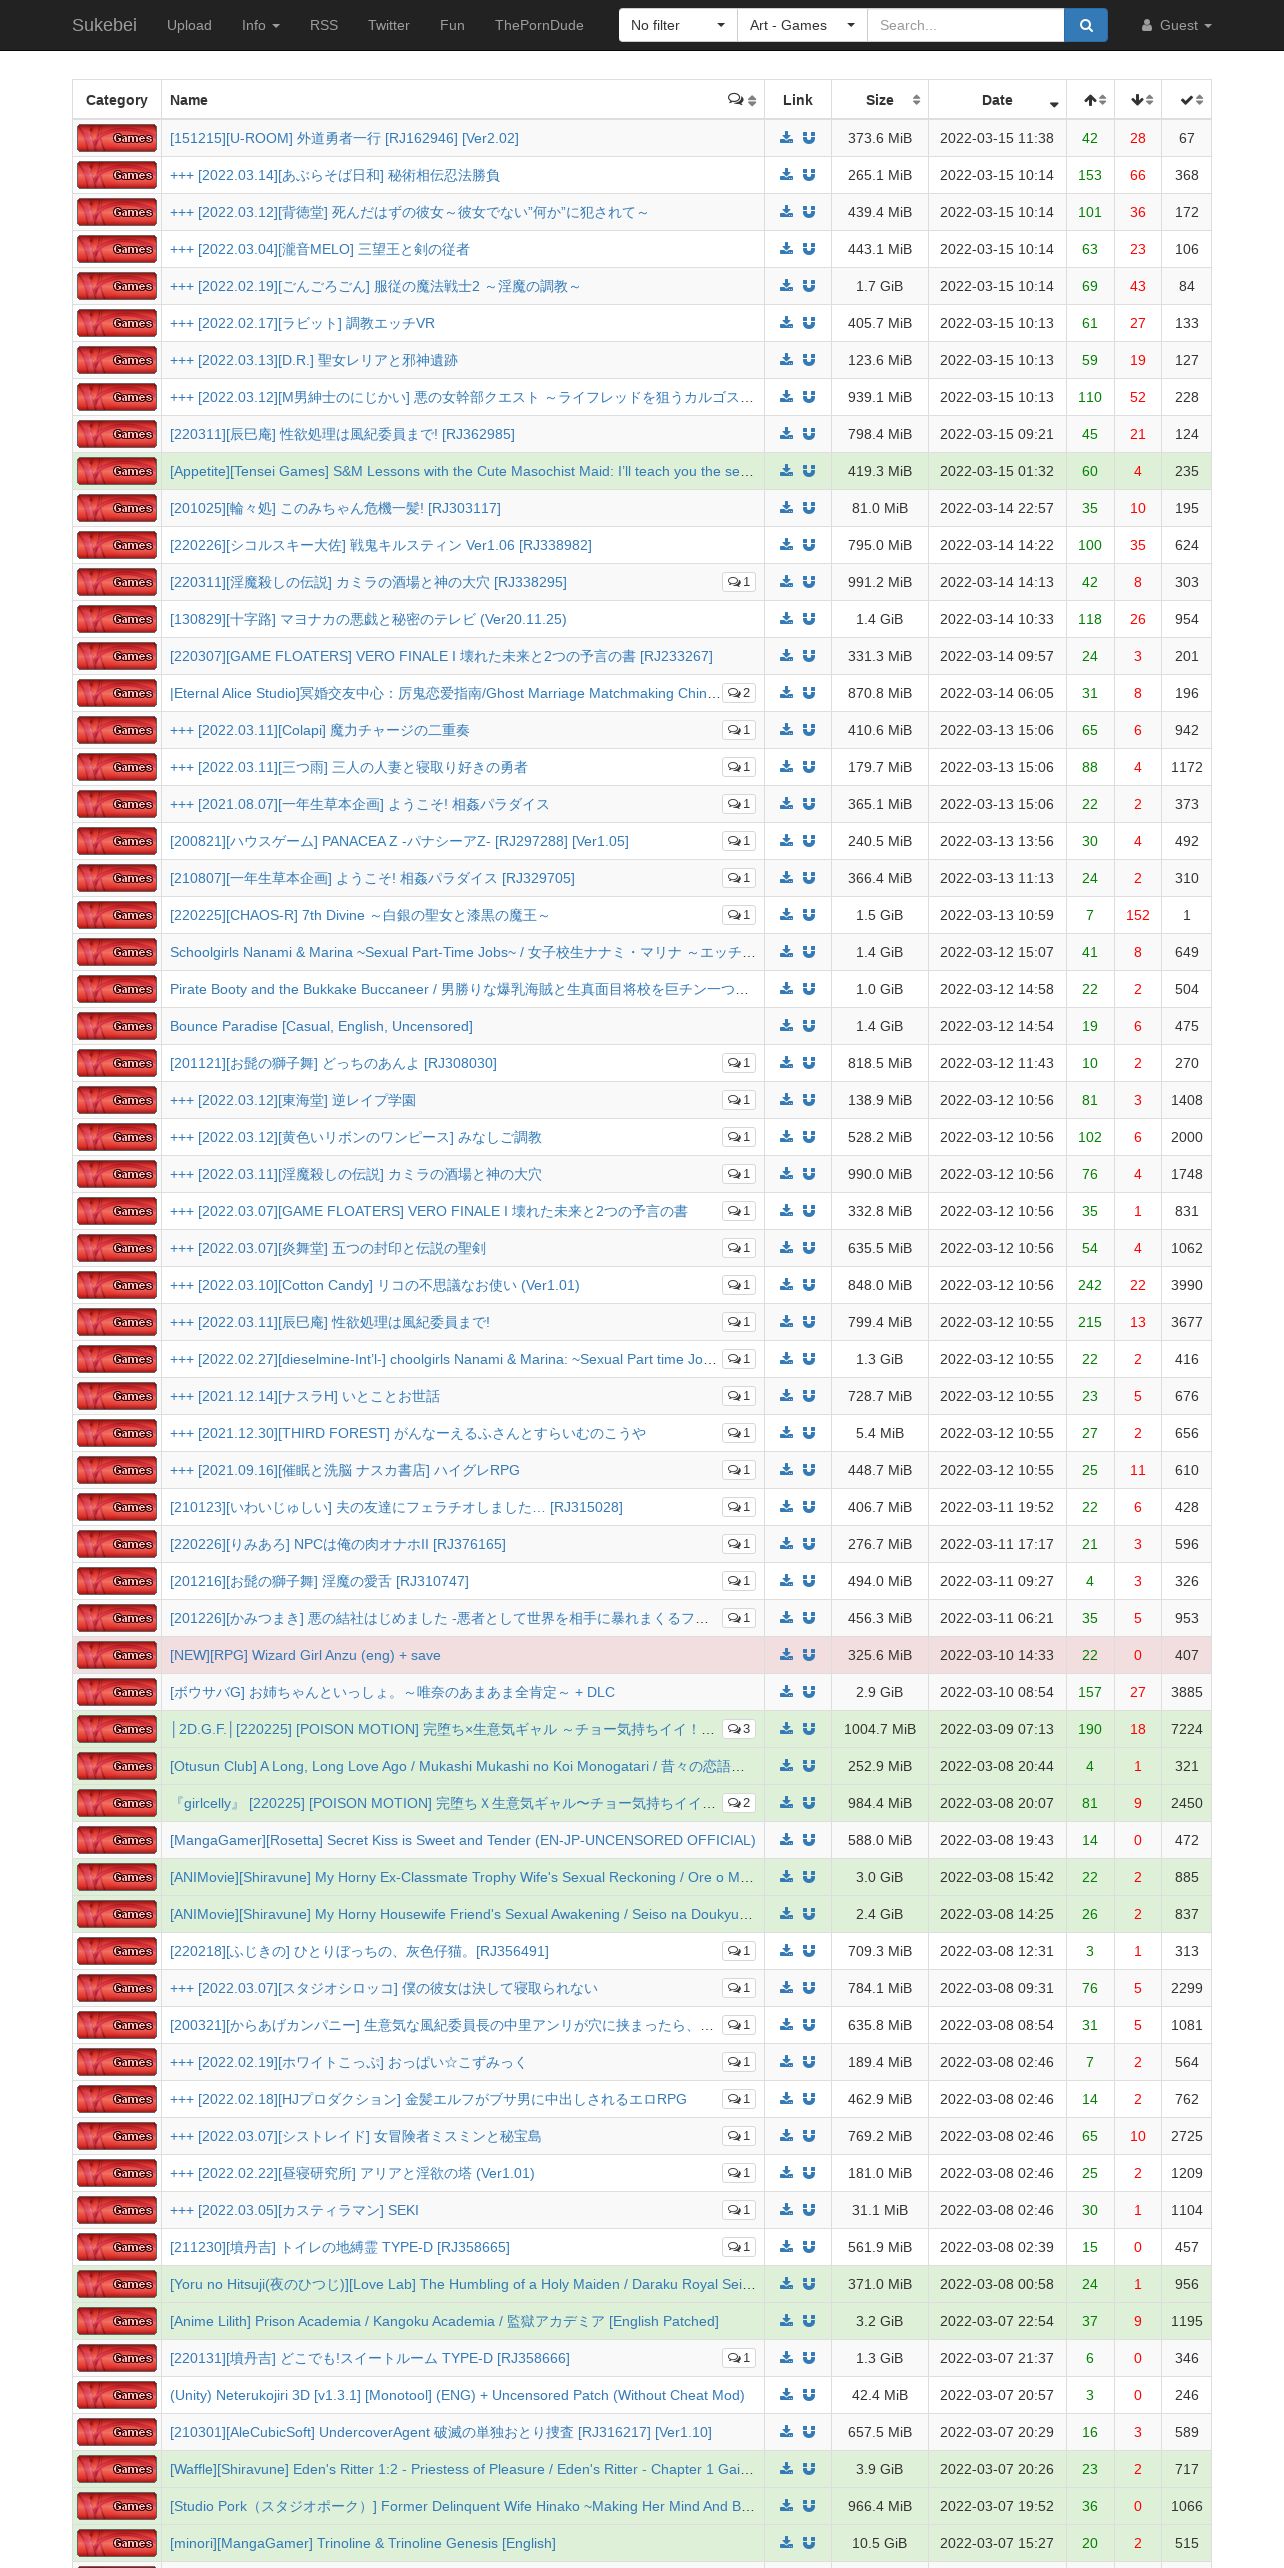This screenshot has height=2568, width=1284.
Task: Open the PANACEA Z [RJ297288] entry
Action: coord(399,841)
